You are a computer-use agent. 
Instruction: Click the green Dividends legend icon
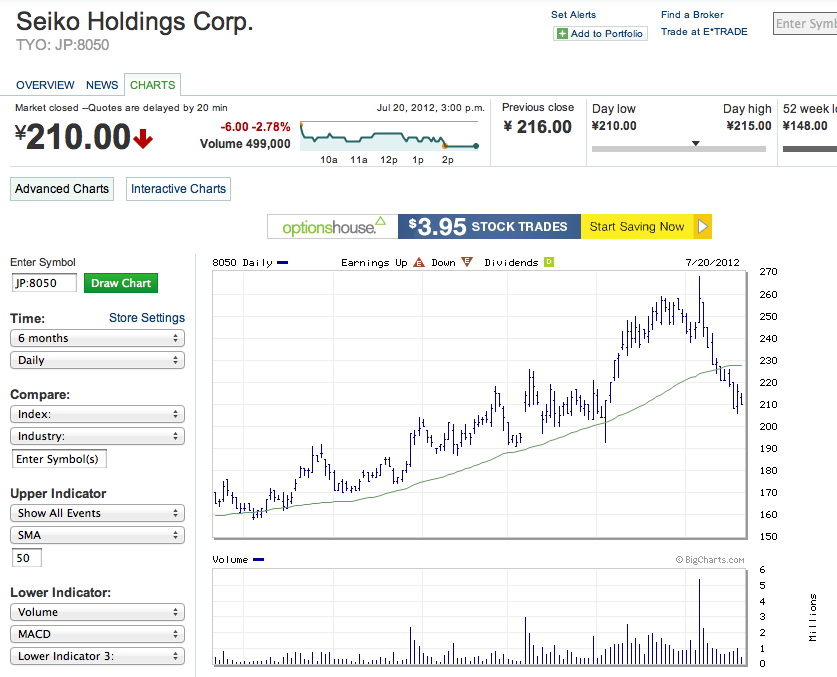click(548, 263)
